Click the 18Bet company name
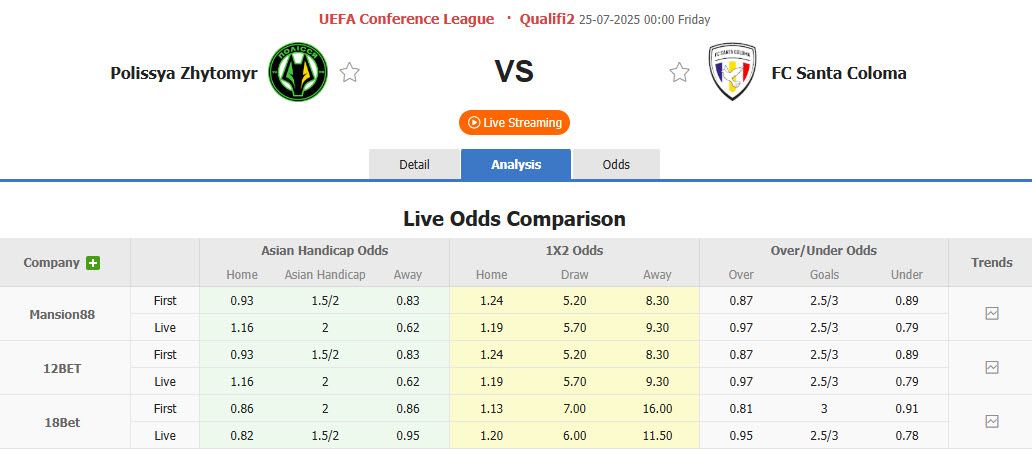The width and height of the screenshot is (1032, 451). tap(64, 422)
